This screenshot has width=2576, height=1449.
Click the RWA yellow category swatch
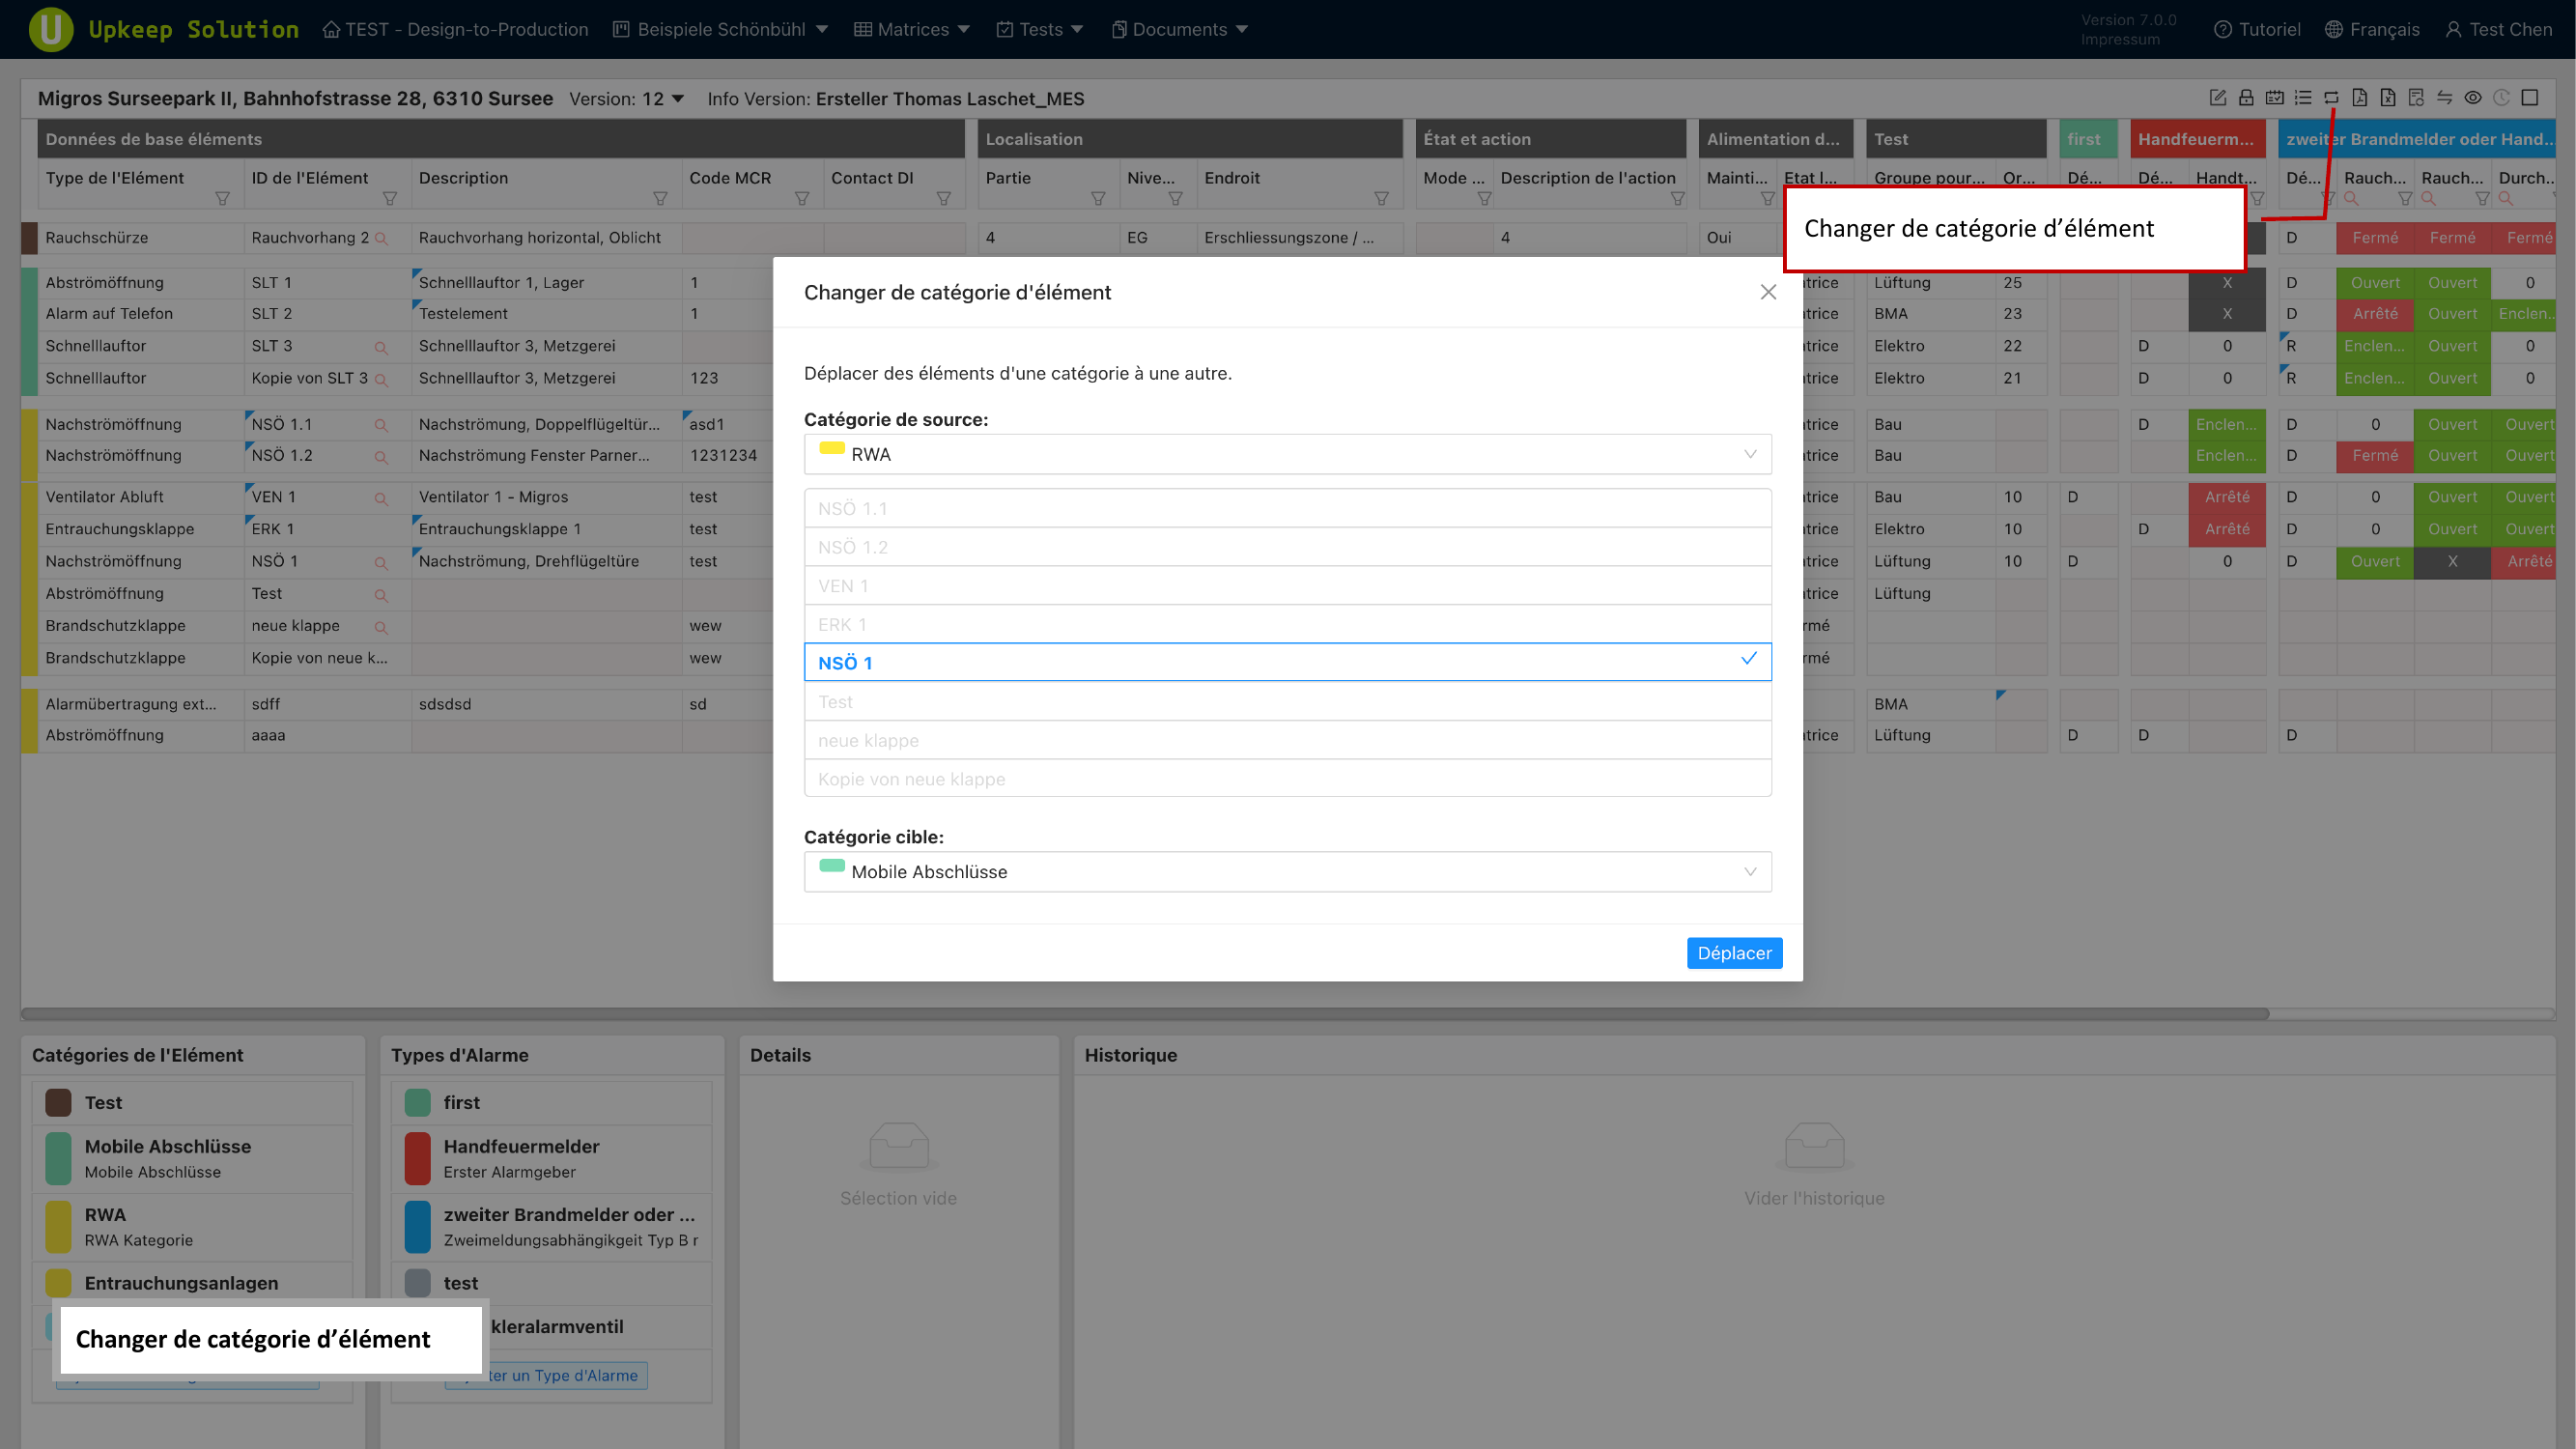tap(58, 1226)
